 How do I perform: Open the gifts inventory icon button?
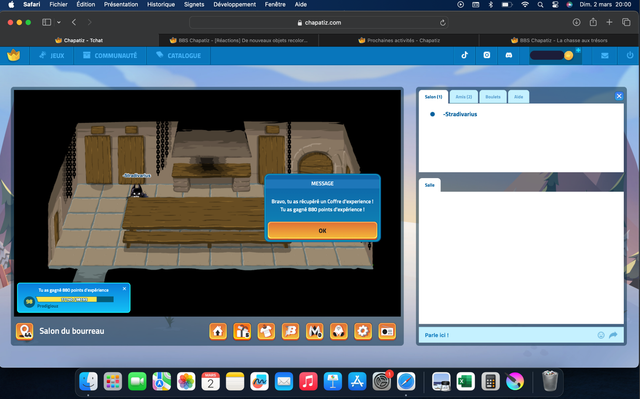(242, 331)
